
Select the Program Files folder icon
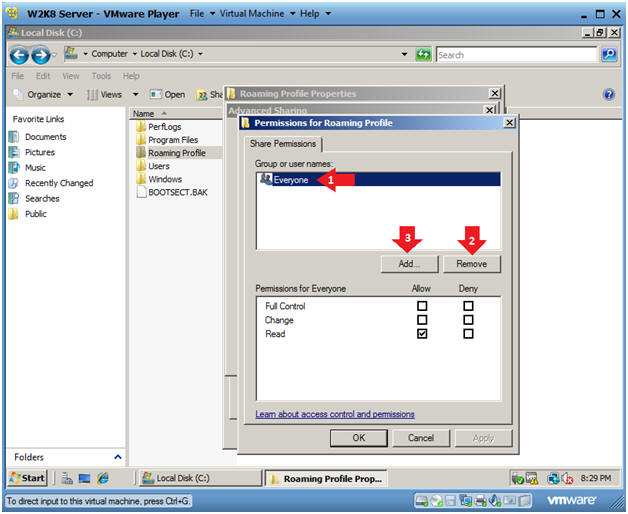point(141,140)
